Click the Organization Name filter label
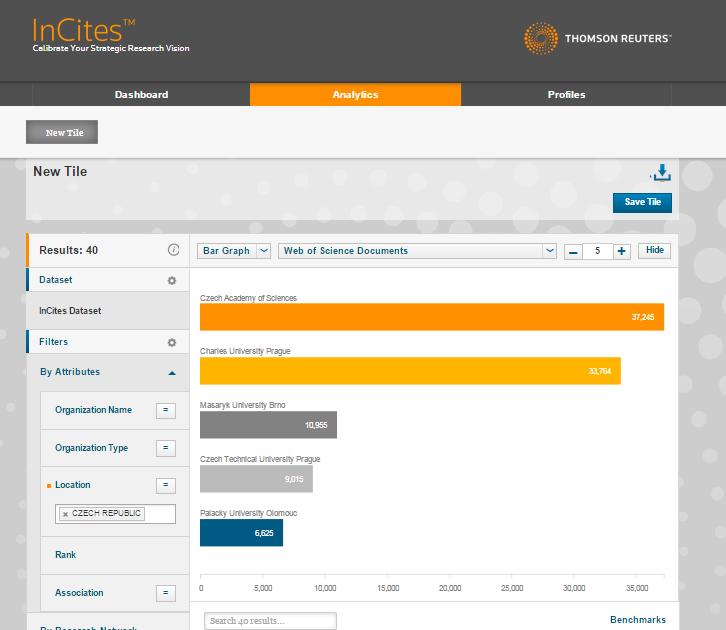 tap(94, 410)
